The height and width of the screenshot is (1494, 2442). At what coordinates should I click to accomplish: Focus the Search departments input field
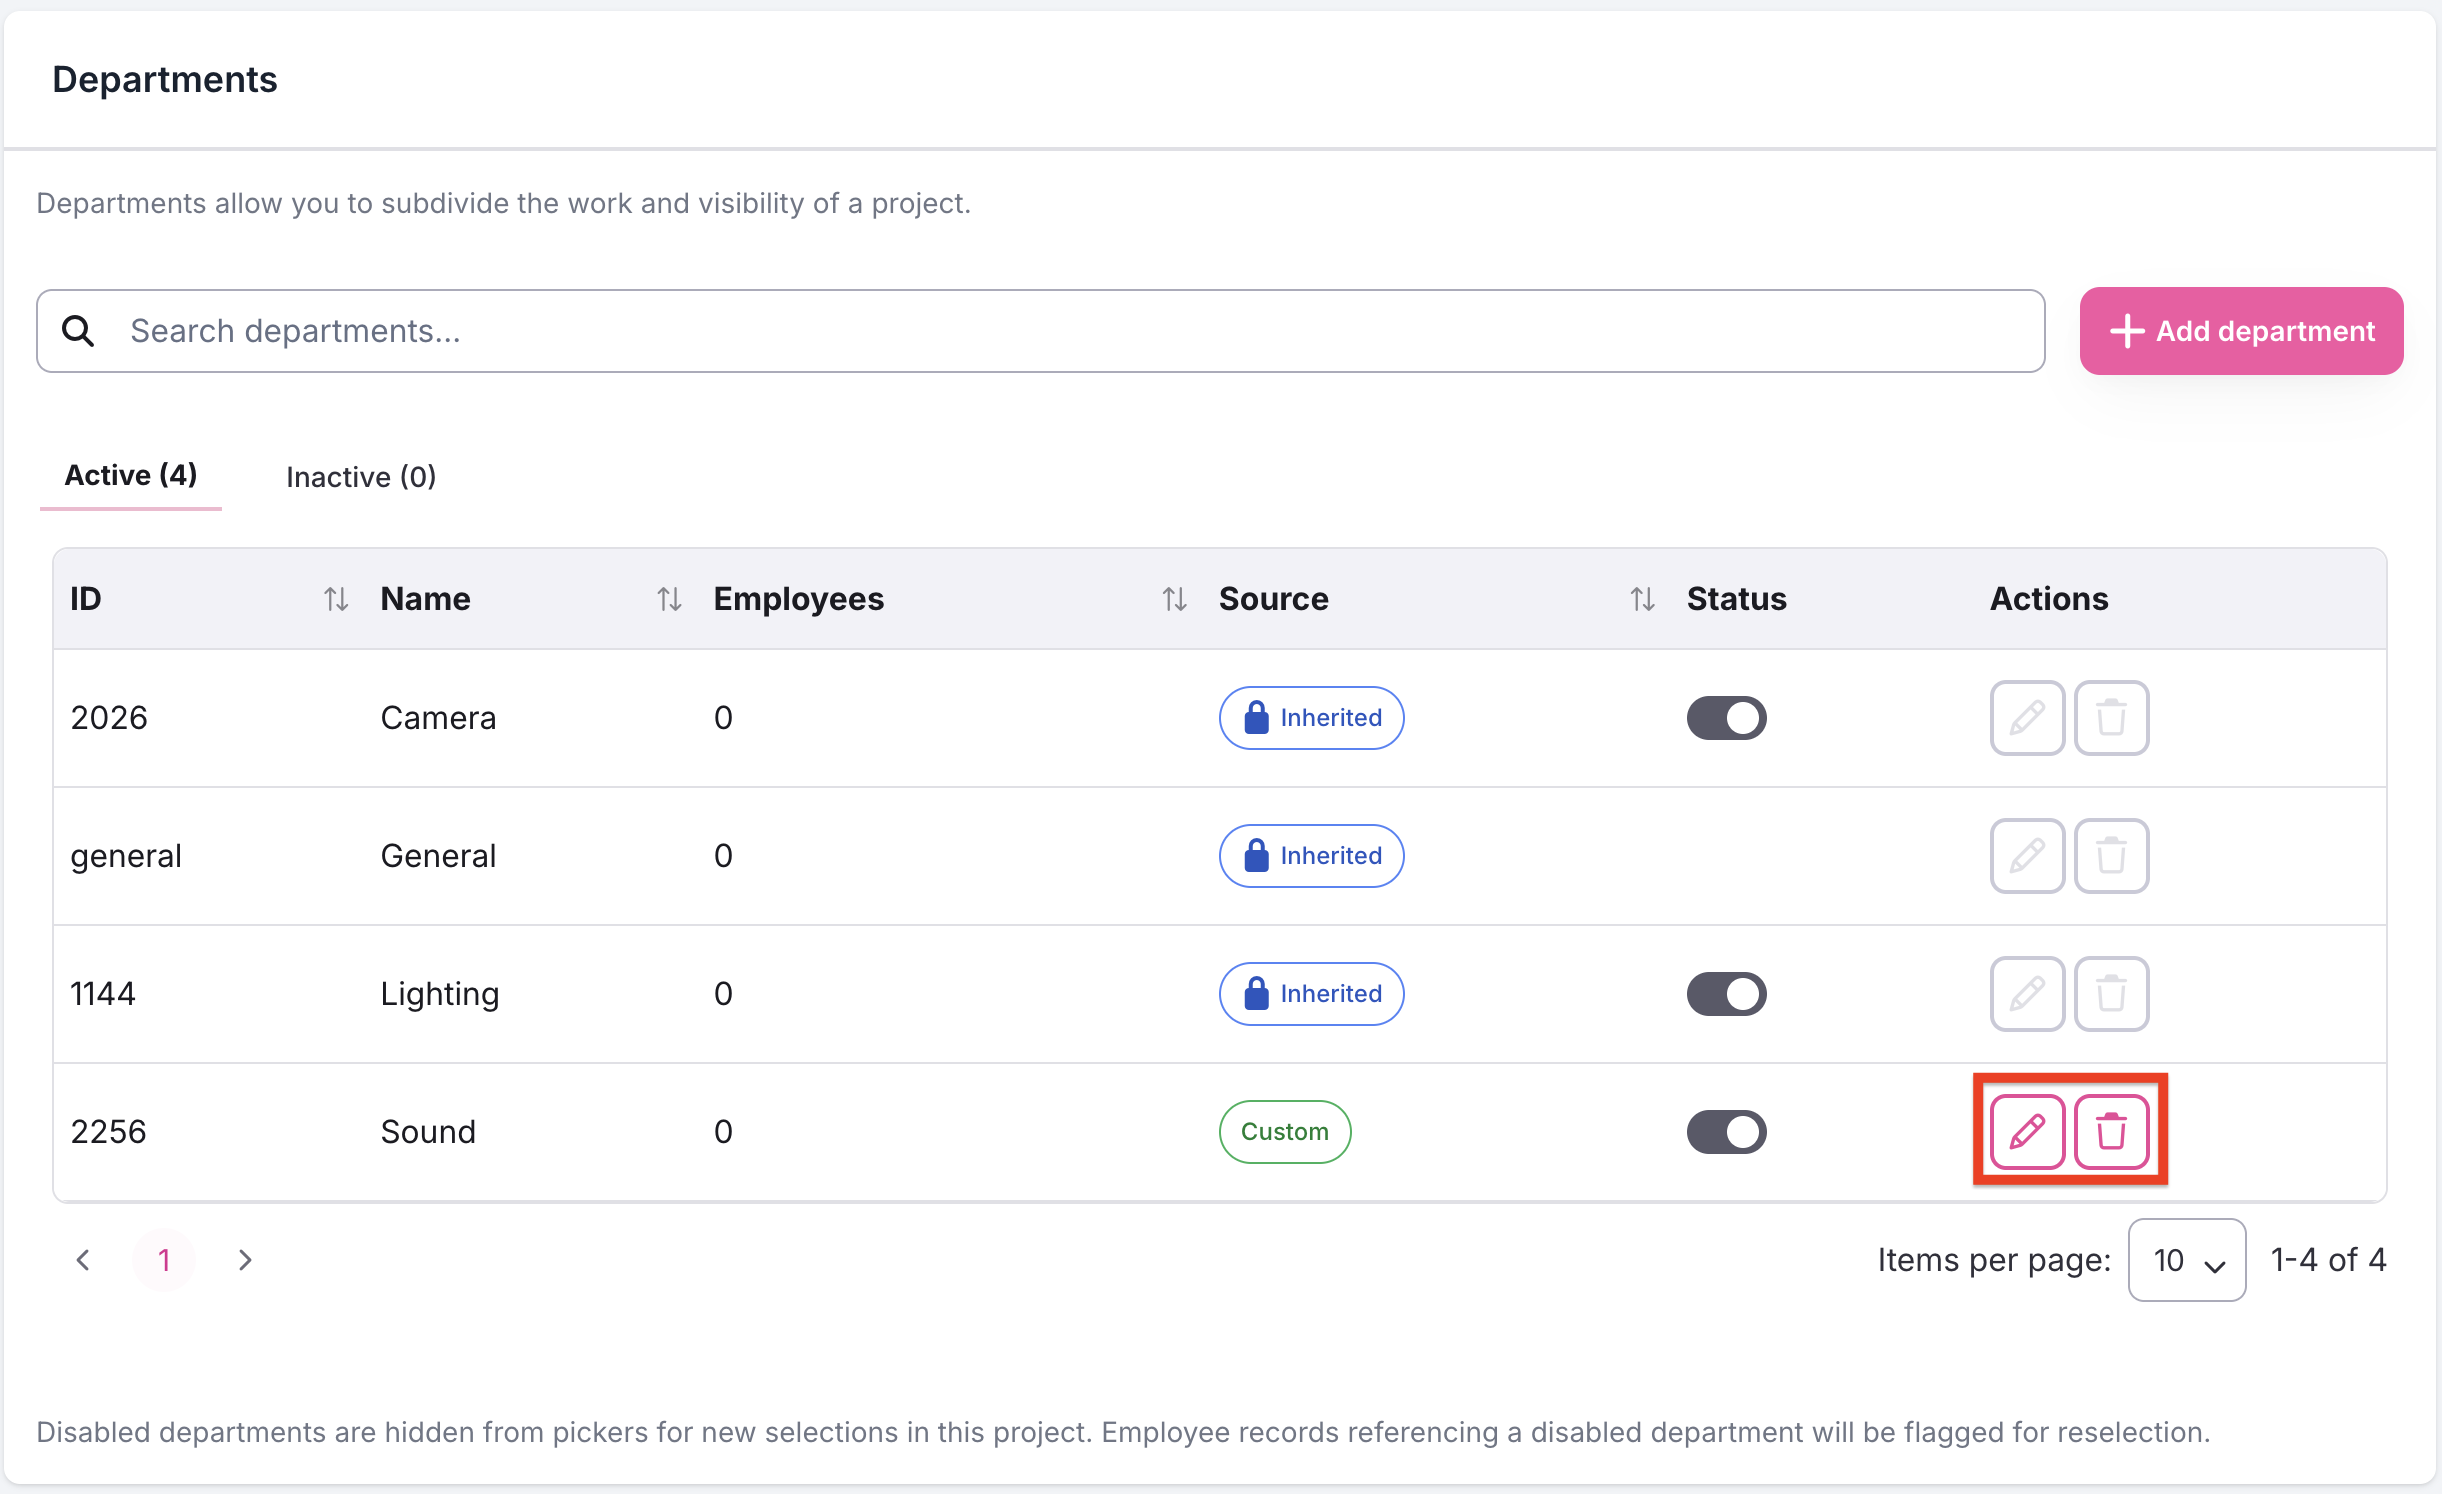(x=1040, y=331)
